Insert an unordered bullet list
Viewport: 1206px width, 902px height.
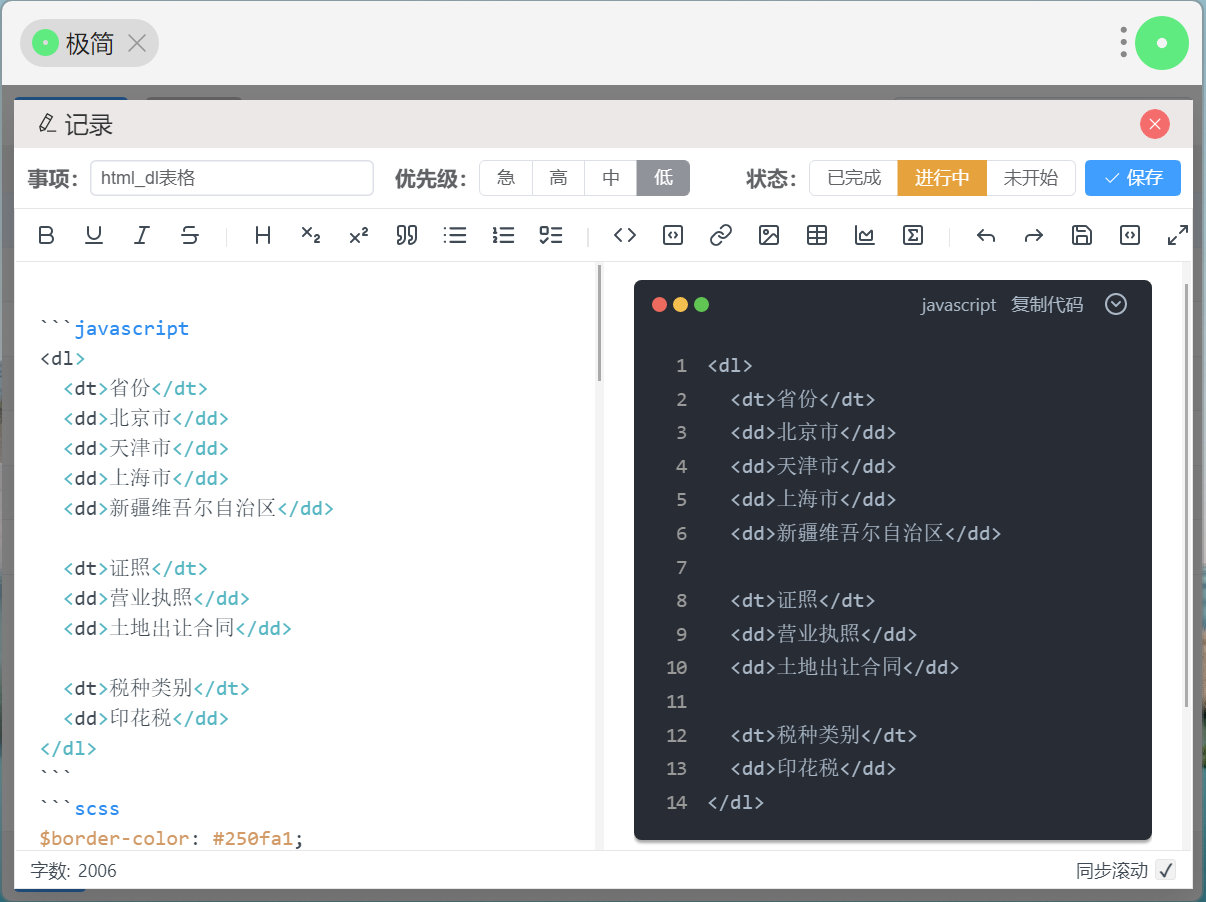[455, 235]
